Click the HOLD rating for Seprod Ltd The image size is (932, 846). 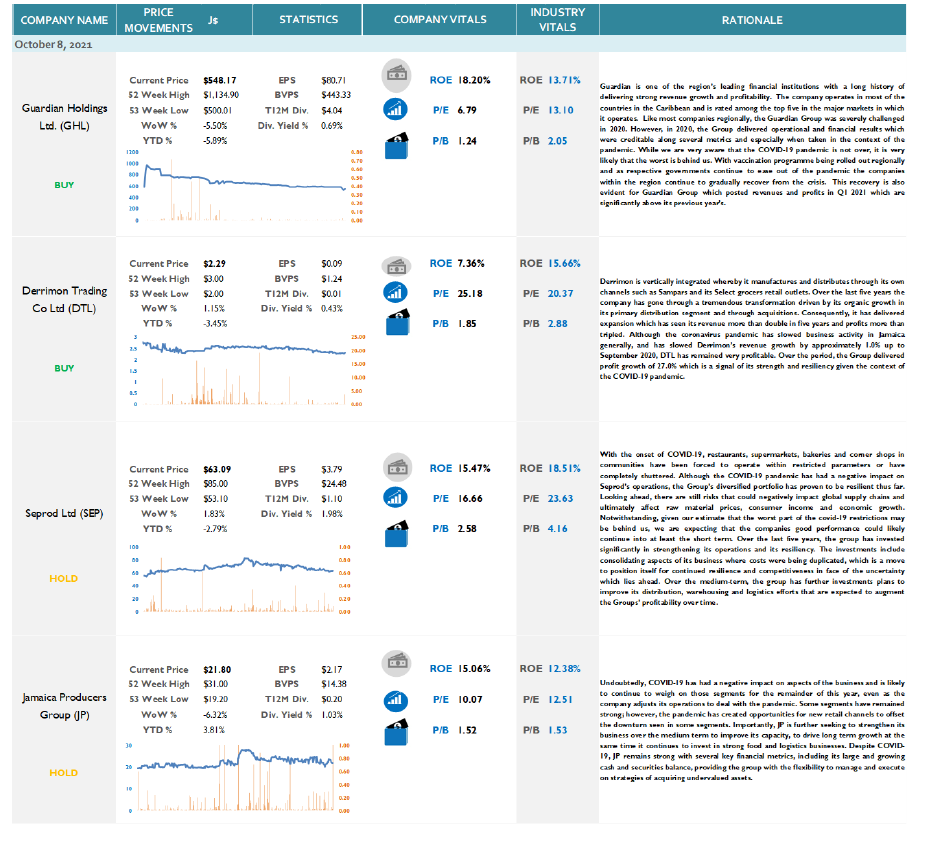click(x=64, y=578)
